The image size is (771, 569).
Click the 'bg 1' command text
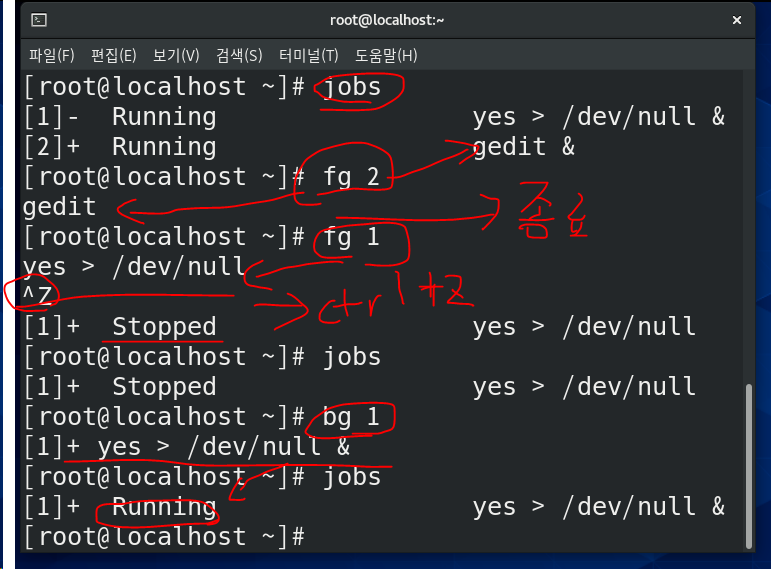click(x=351, y=417)
